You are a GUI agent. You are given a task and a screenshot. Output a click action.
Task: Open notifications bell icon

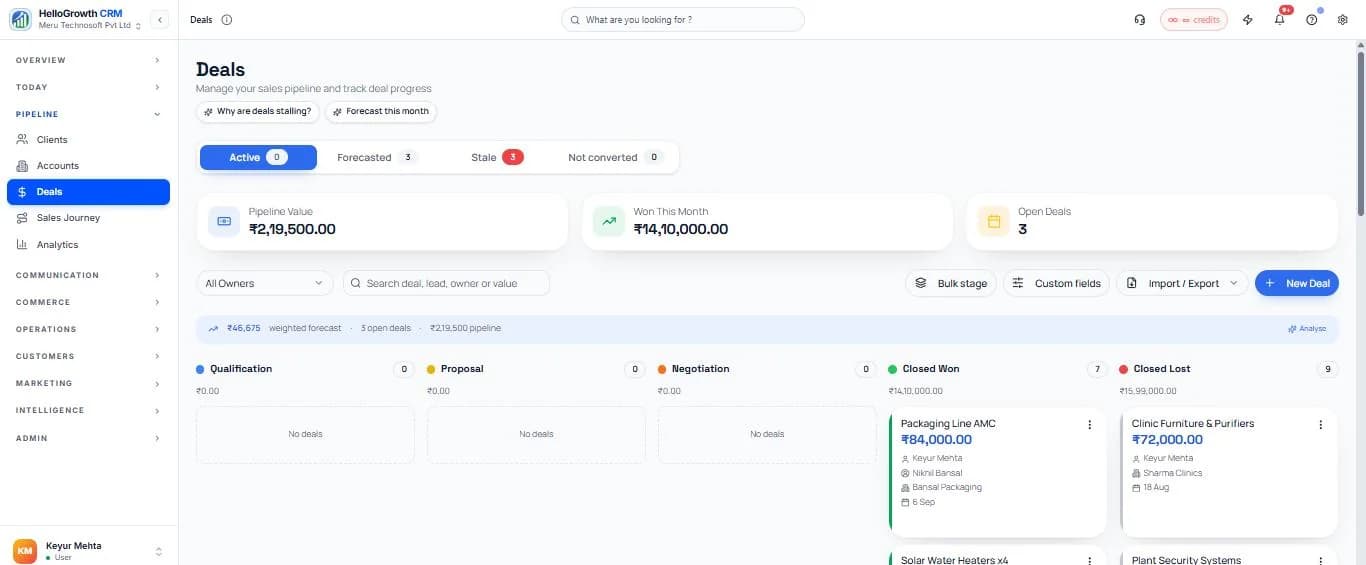1279,20
